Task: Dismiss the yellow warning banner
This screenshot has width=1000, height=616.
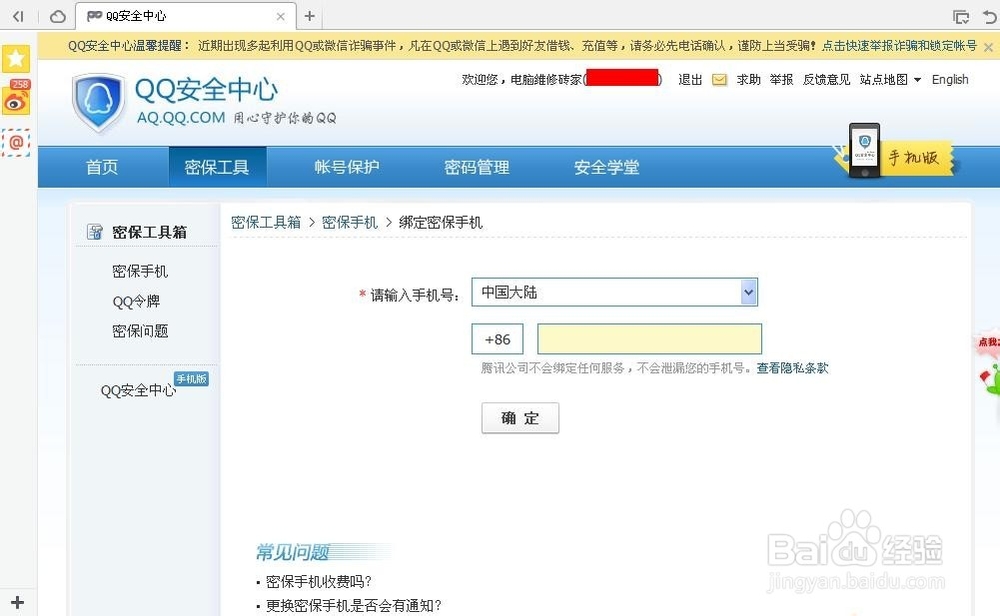Action: pyautogui.click(x=988, y=47)
